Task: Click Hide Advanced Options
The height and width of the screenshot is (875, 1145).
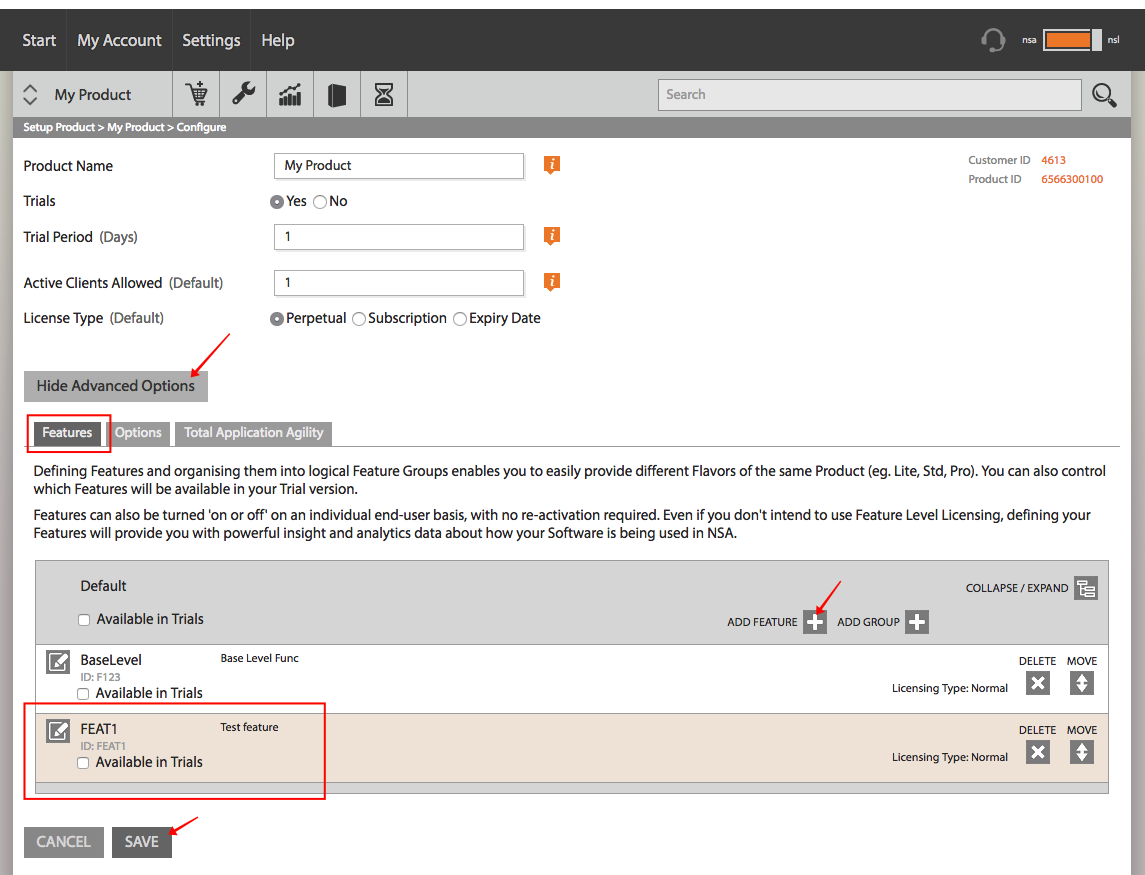Action: pyautogui.click(x=115, y=386)
